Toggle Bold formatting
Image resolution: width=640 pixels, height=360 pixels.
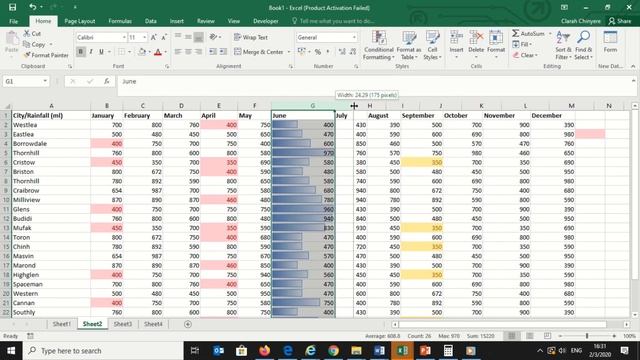click(x=80, y=52)
